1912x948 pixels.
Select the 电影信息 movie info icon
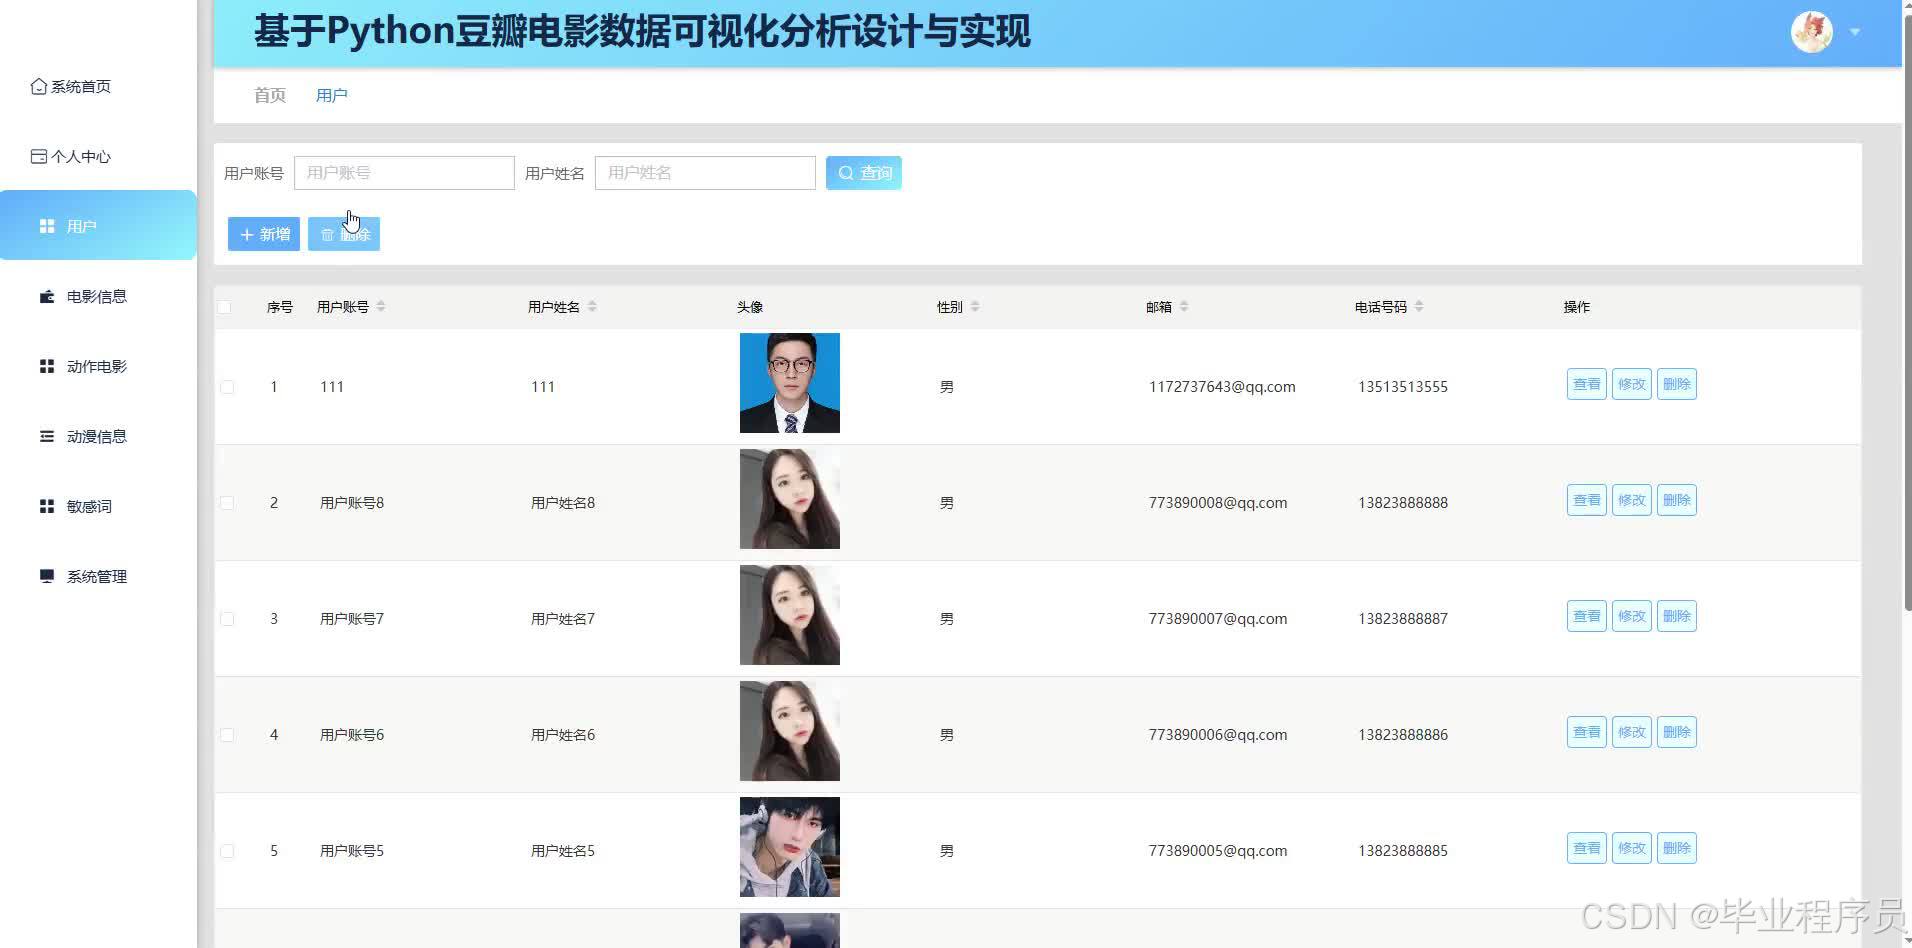46,296
